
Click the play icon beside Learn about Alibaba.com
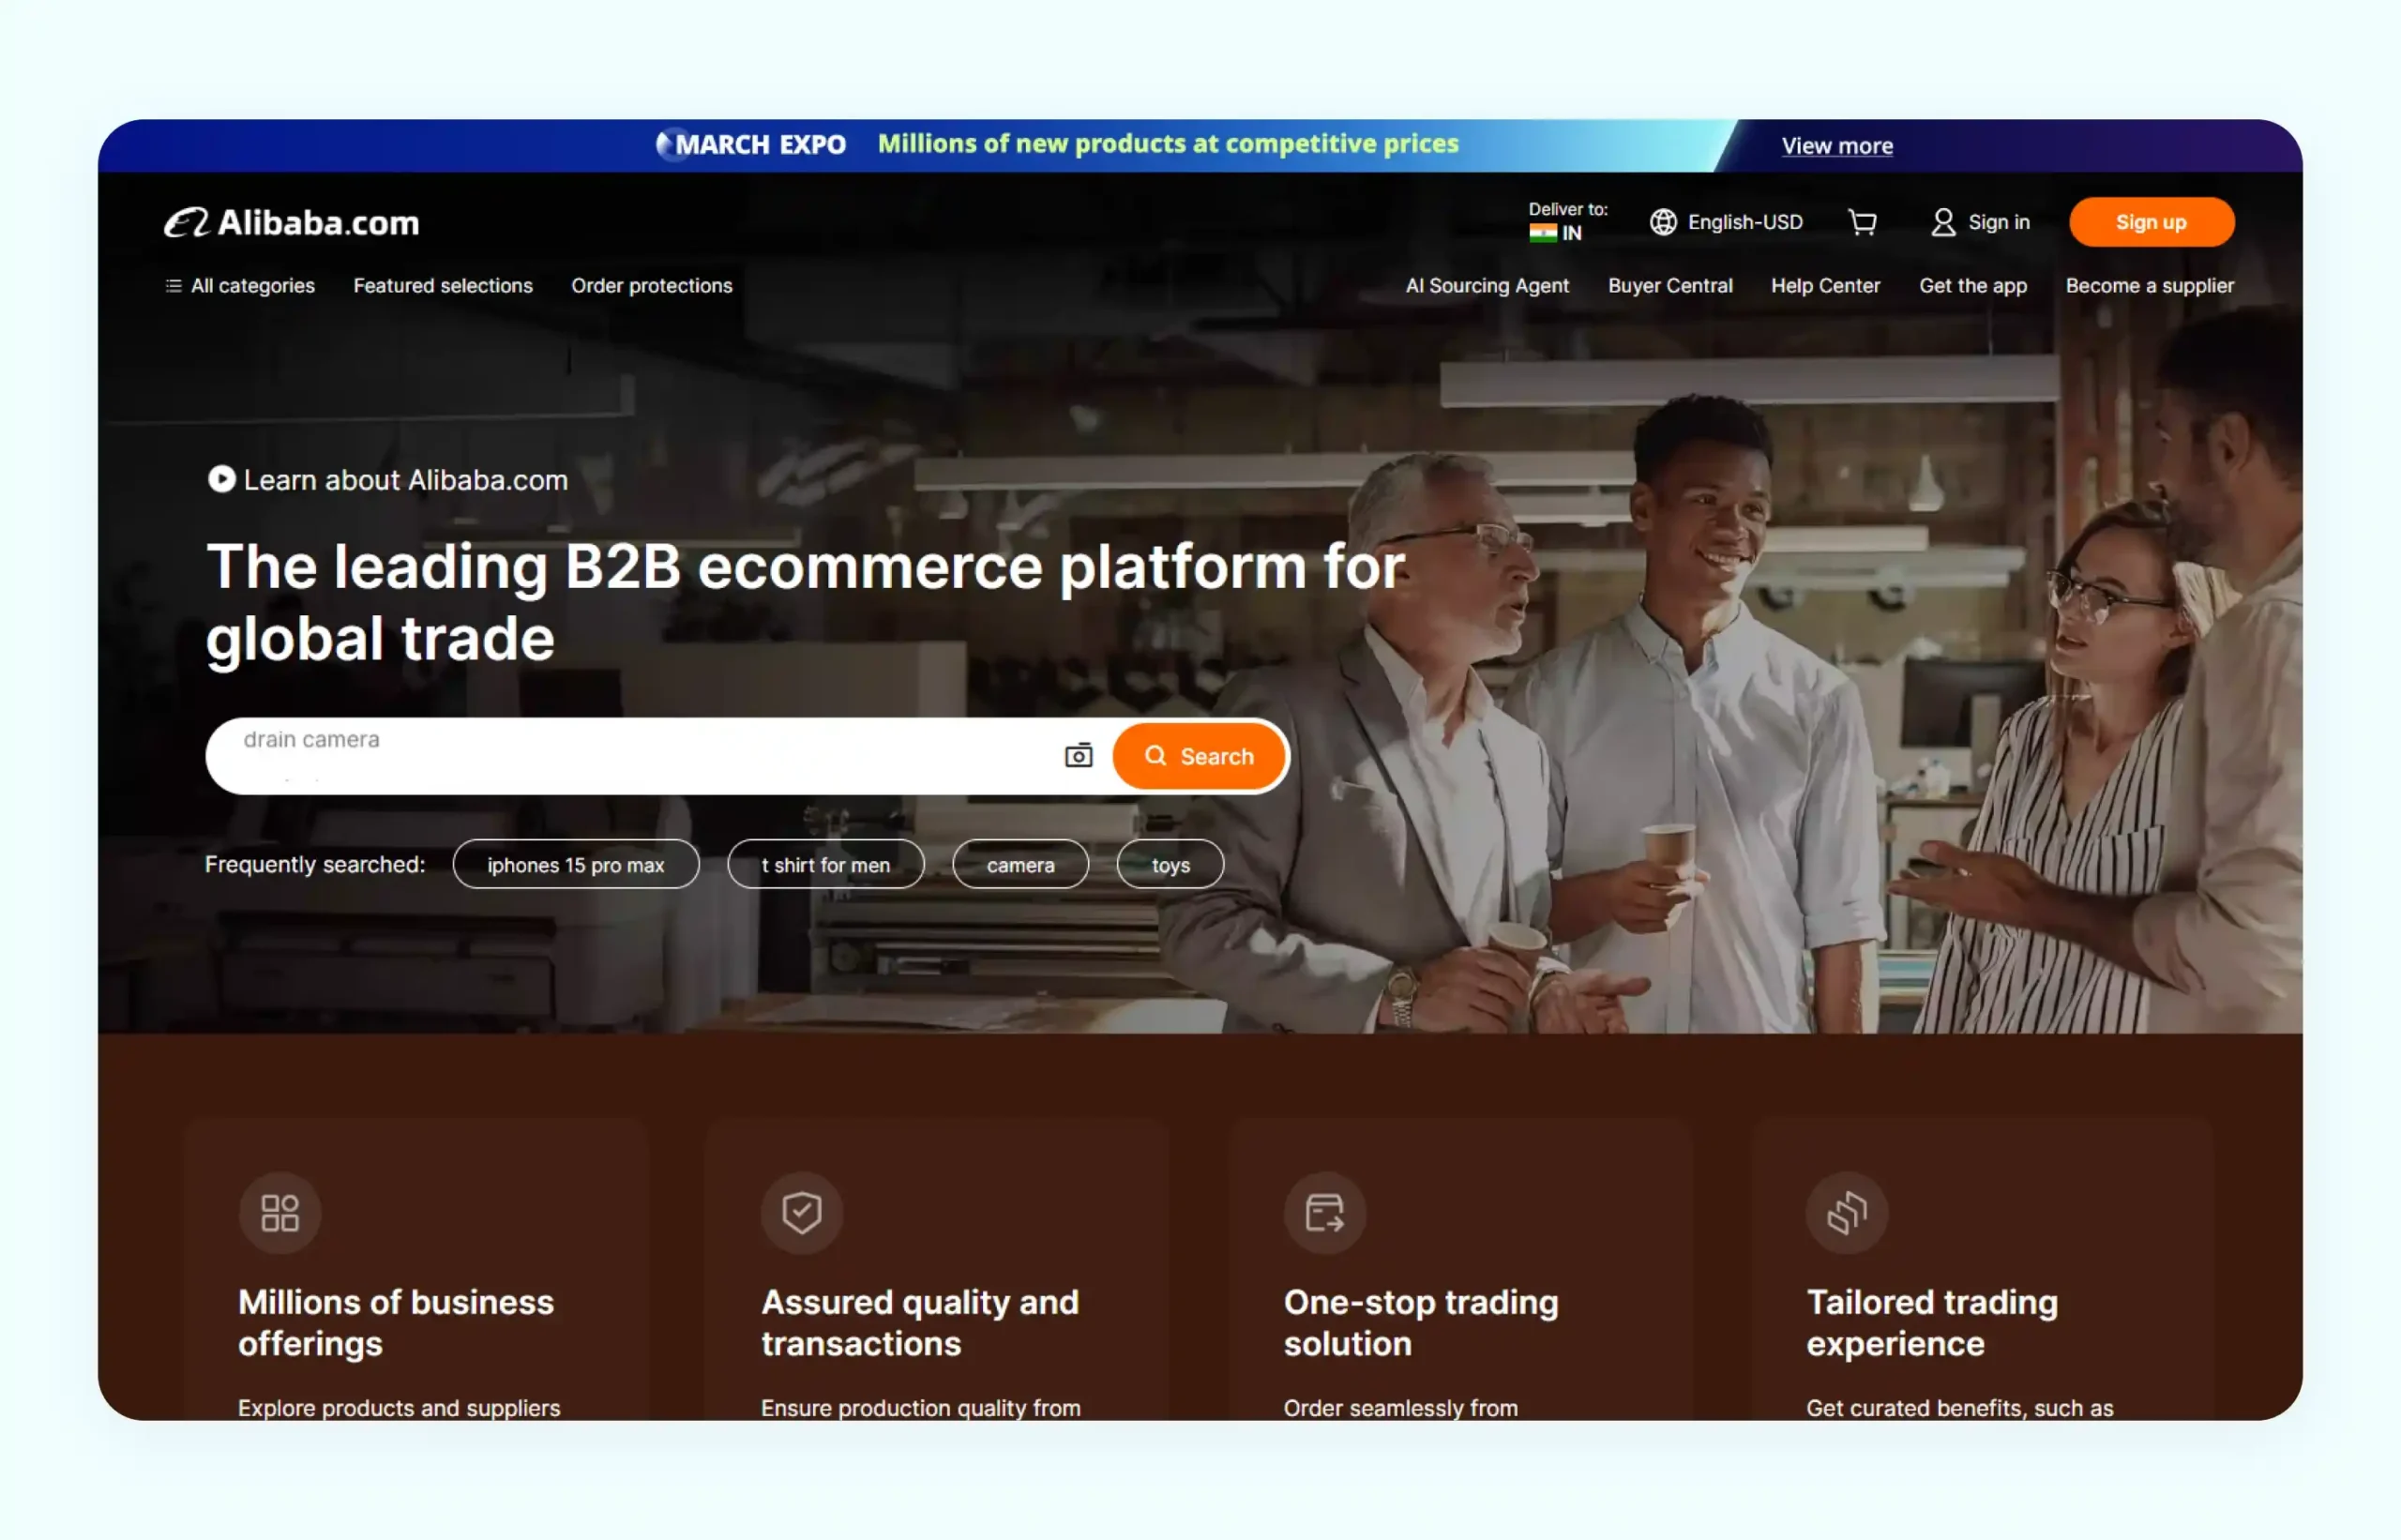(221, 480)
